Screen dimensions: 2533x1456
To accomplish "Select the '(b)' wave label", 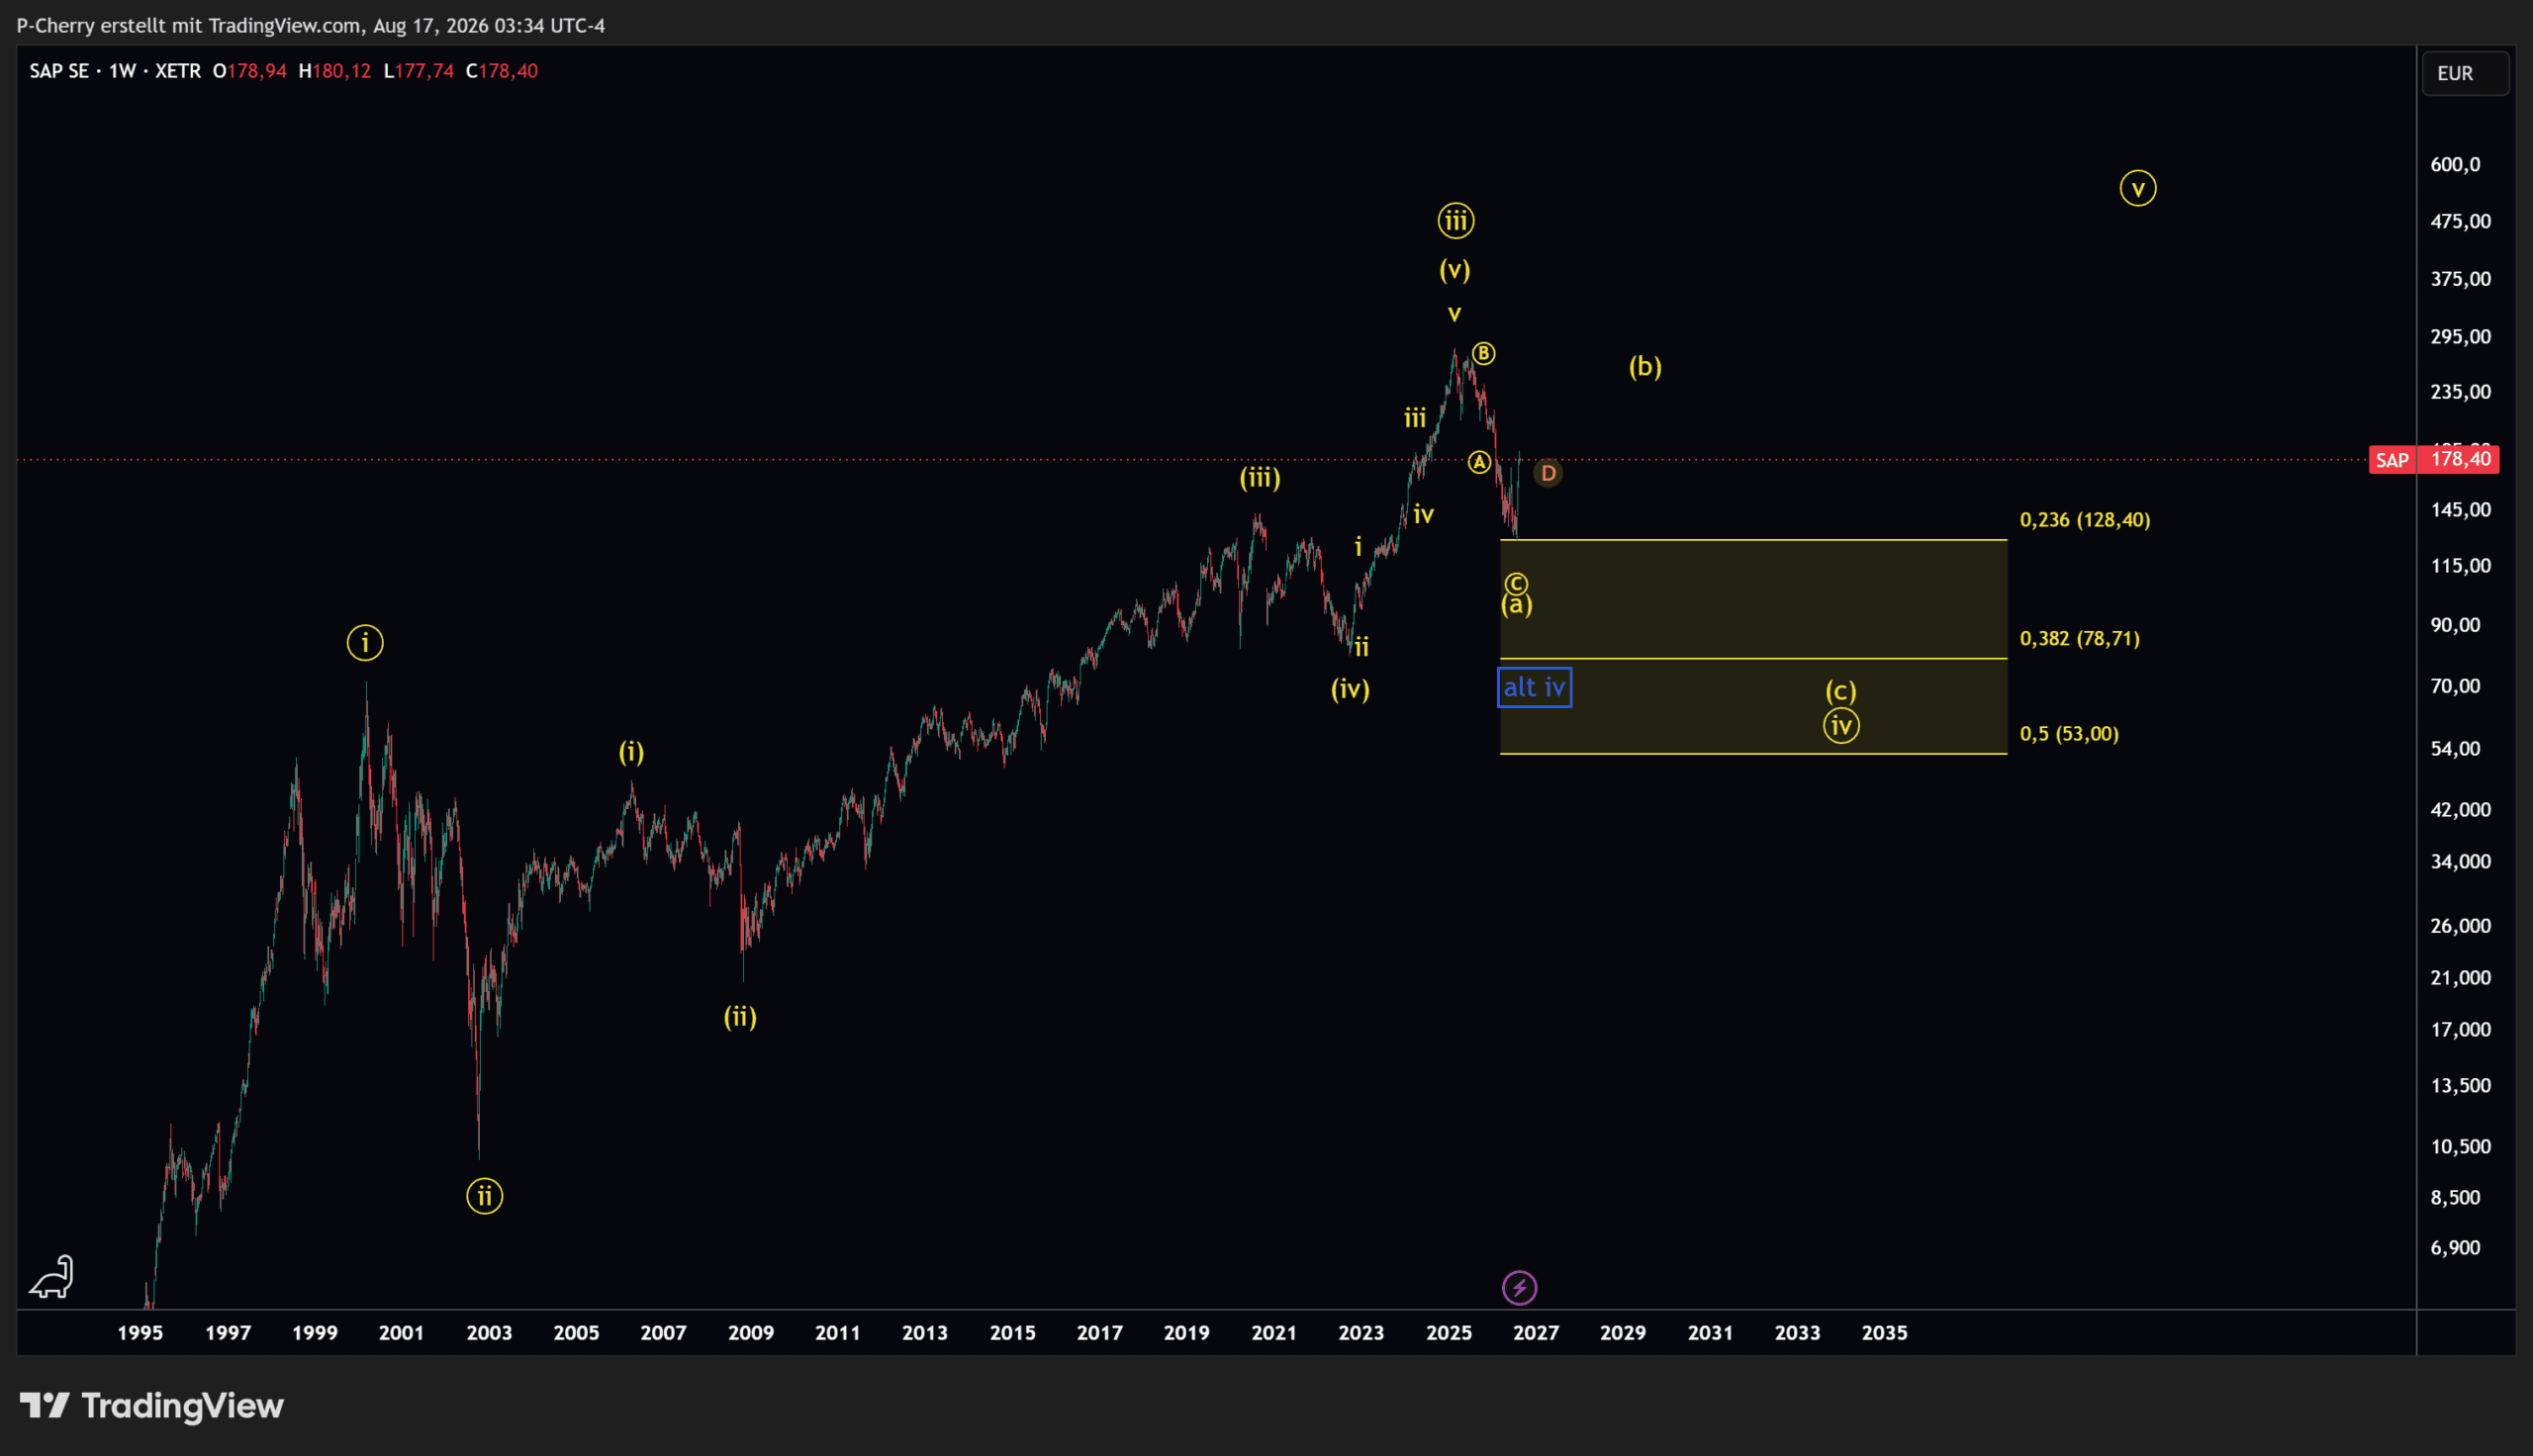I will click(1645, 367).
